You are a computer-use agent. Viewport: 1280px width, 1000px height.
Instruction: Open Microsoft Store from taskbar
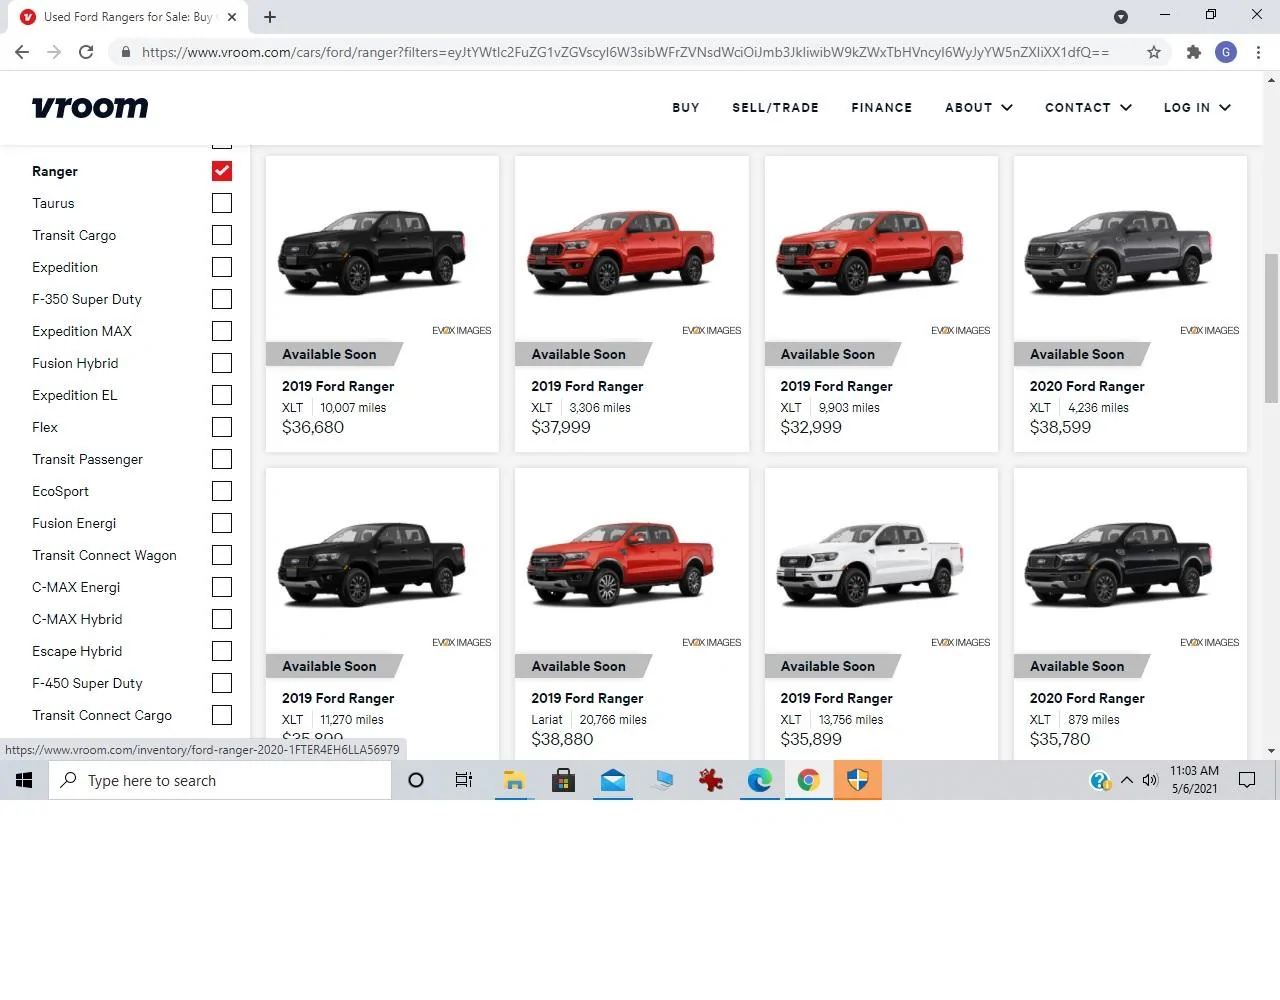click(x=563, y=780)
